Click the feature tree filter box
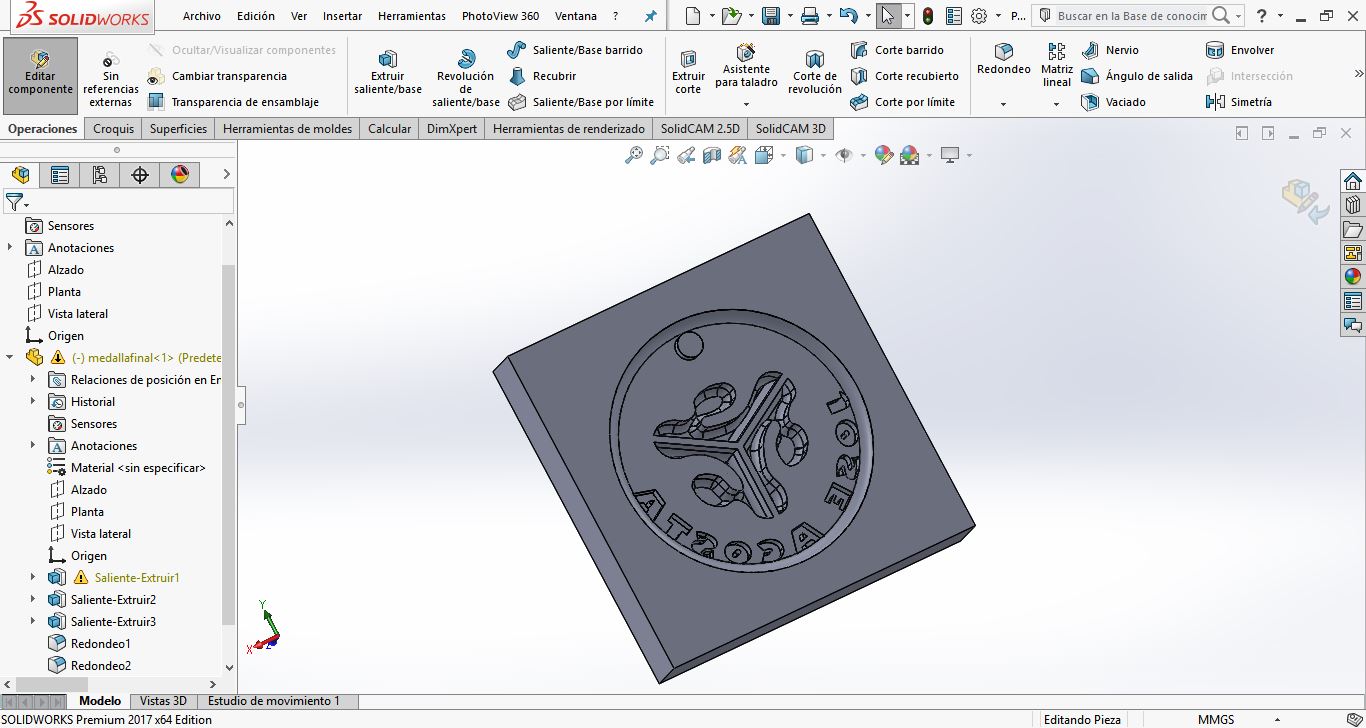Screen dimensions: 1366x728 pos(118,201)
